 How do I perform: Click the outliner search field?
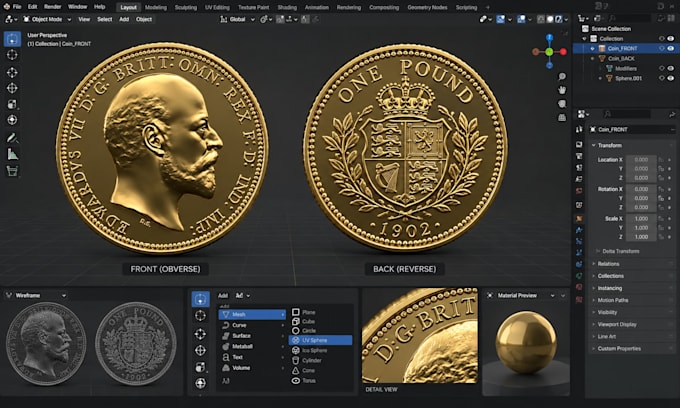point(629,18)
